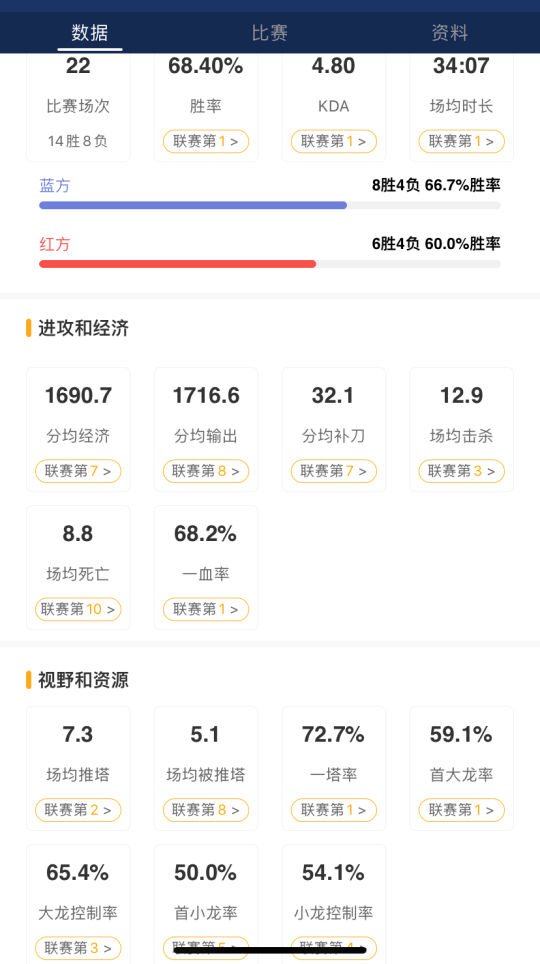
Task: Expand 分均经济 league rank 7 ranking
Action: pyautogui.click(x=78, y=472)
